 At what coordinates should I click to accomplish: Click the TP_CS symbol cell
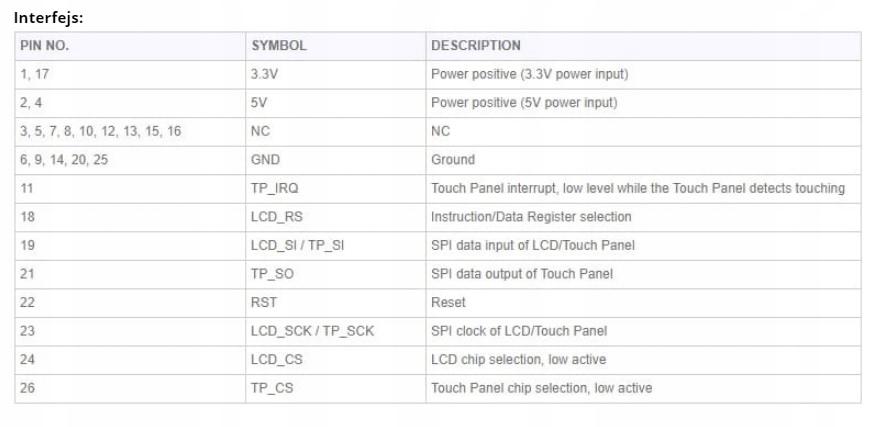[x=272, y=388]
